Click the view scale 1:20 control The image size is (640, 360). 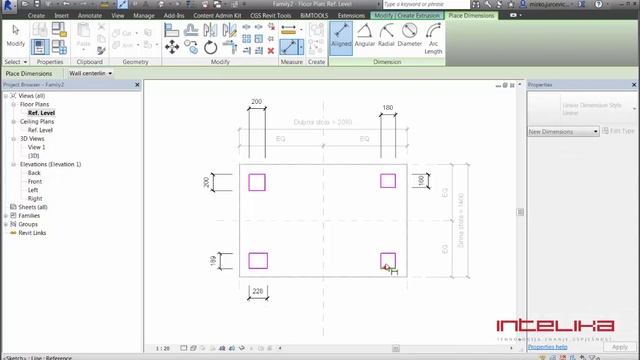click(x=162, y=348)
